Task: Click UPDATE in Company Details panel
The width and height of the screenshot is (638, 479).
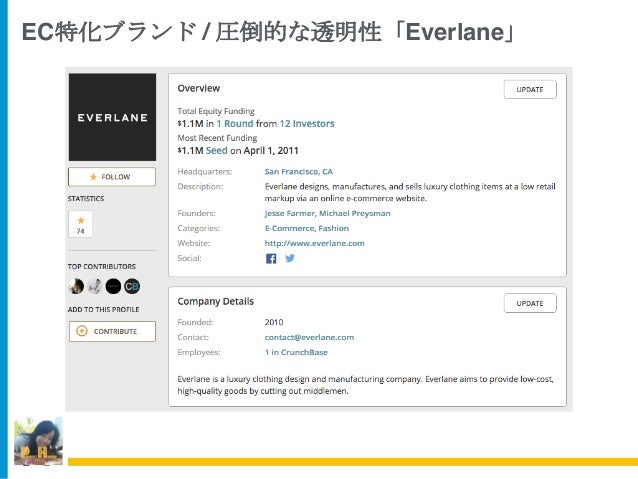Action: point(530,303)
